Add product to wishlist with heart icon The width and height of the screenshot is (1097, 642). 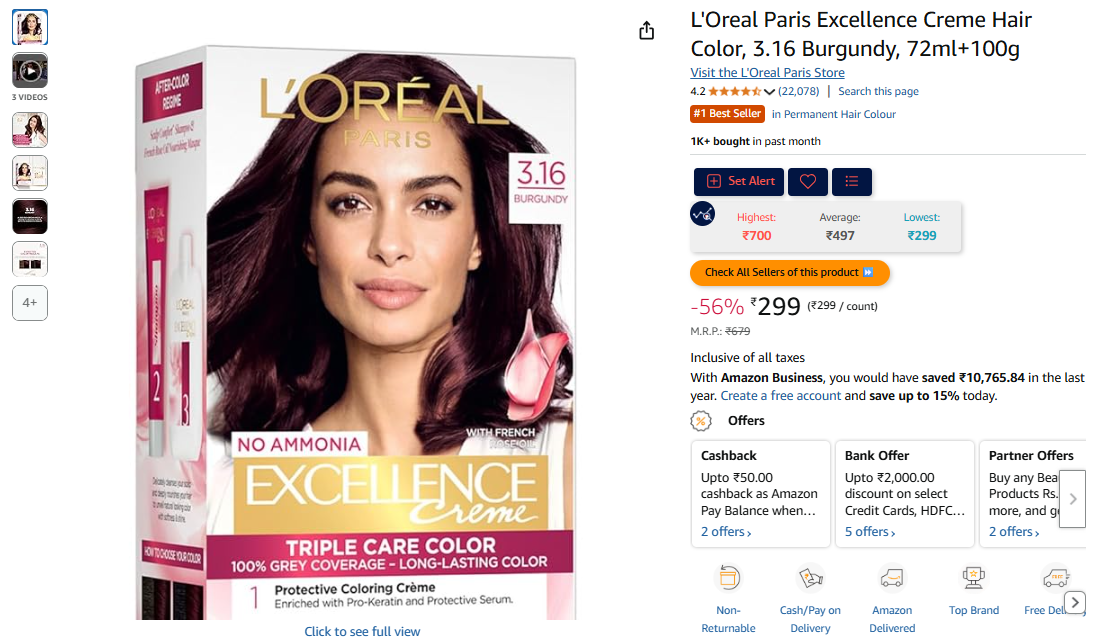[x=807, y=182]
